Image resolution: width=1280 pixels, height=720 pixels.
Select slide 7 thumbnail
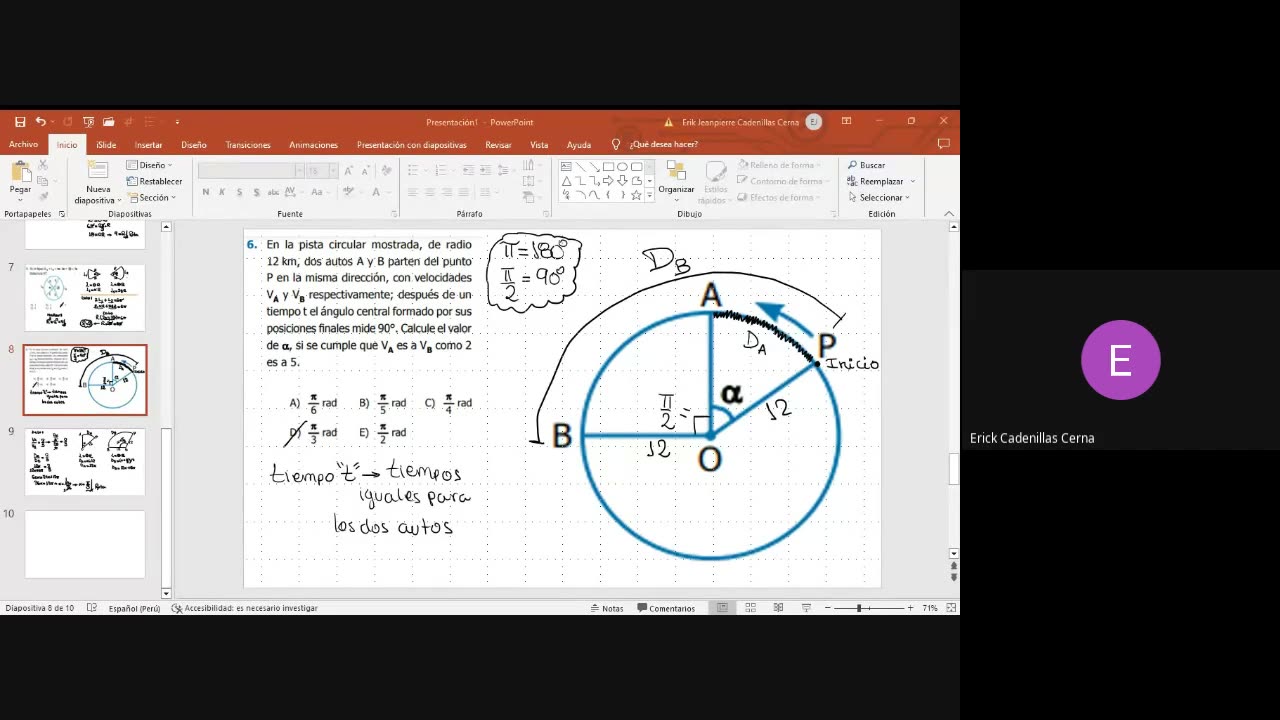pyautogui.click(x=85, y=297)
